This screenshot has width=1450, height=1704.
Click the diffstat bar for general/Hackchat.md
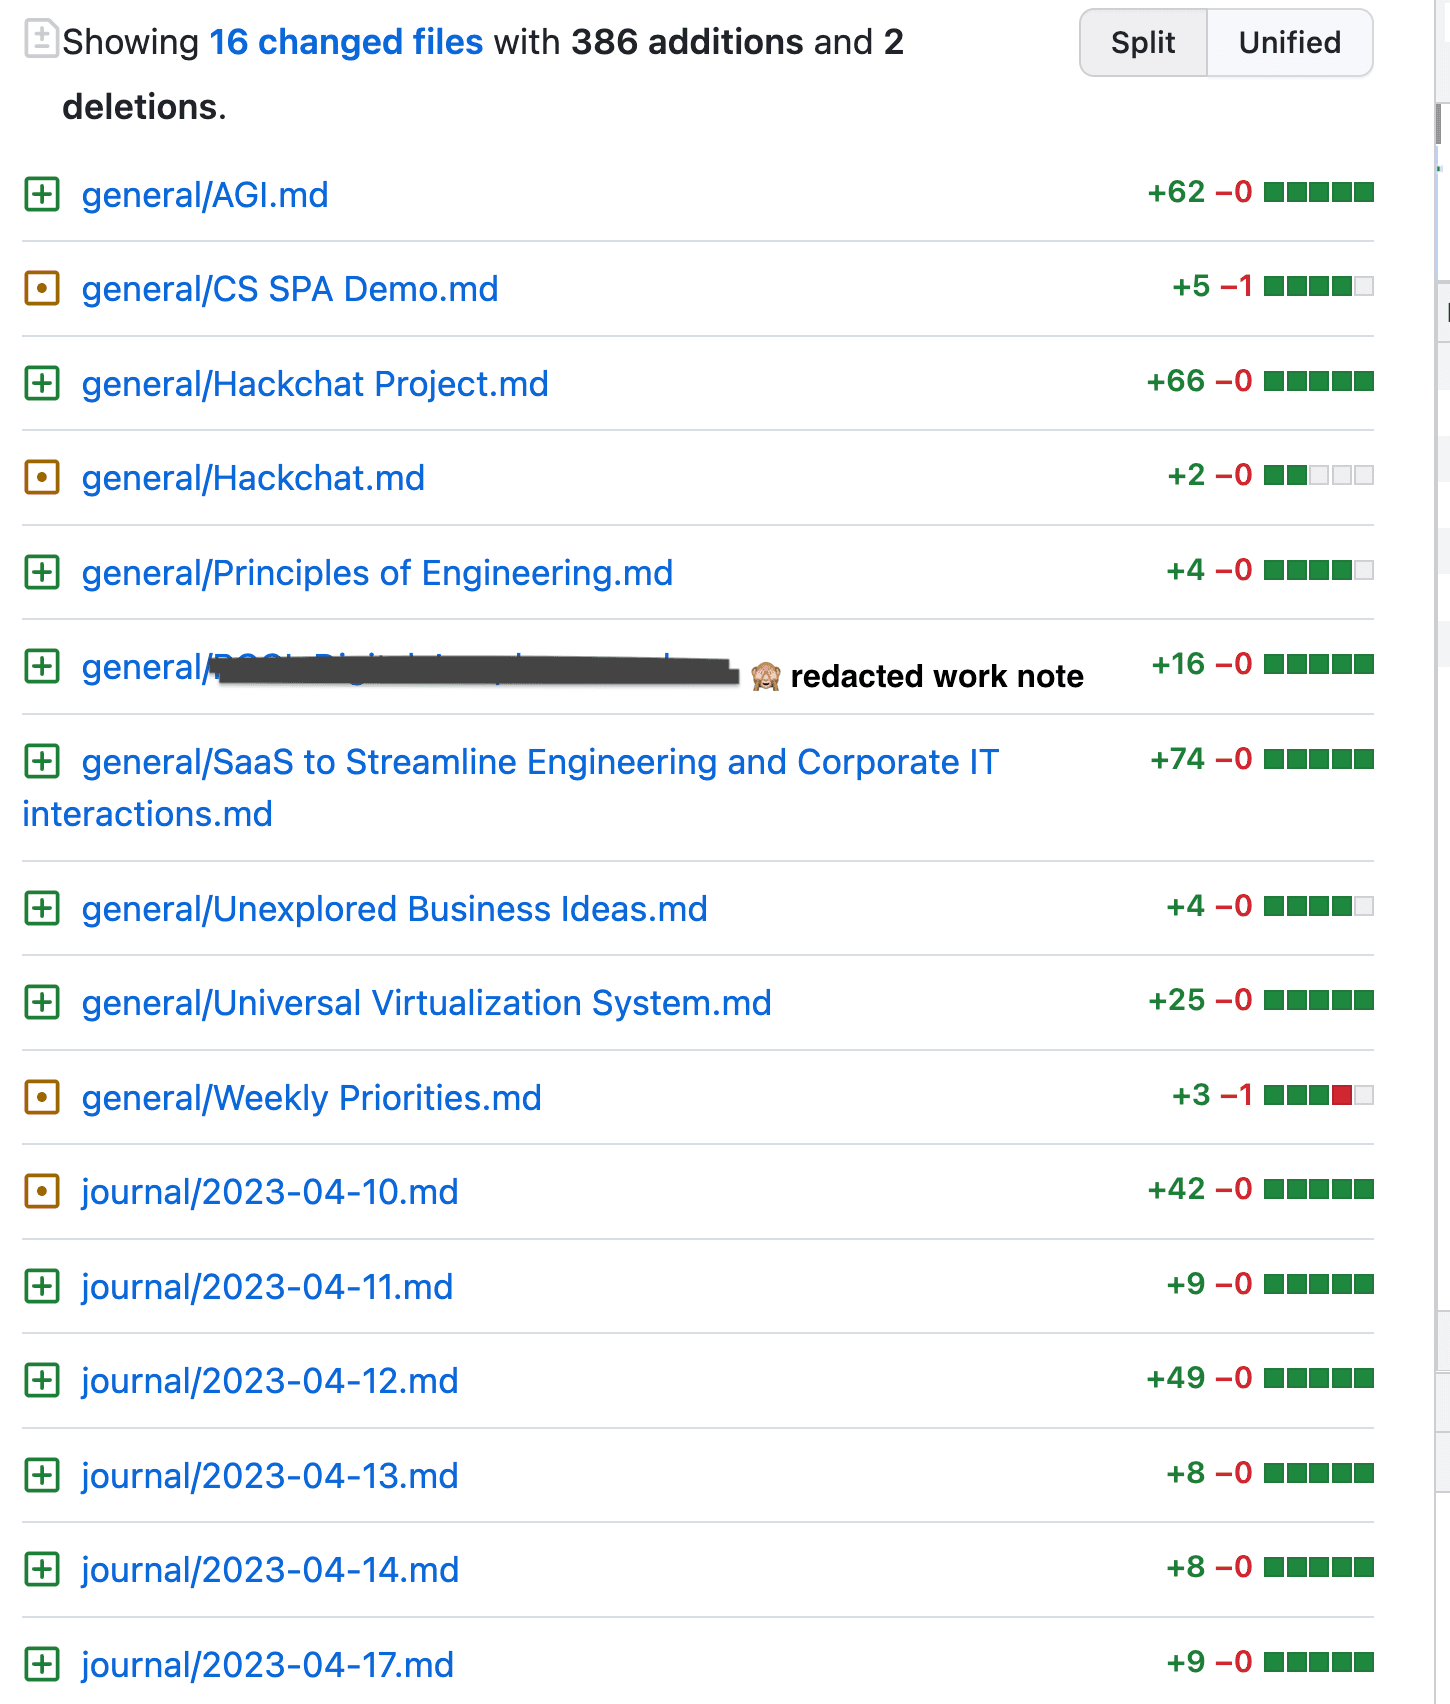click(x=1318, y=475)
